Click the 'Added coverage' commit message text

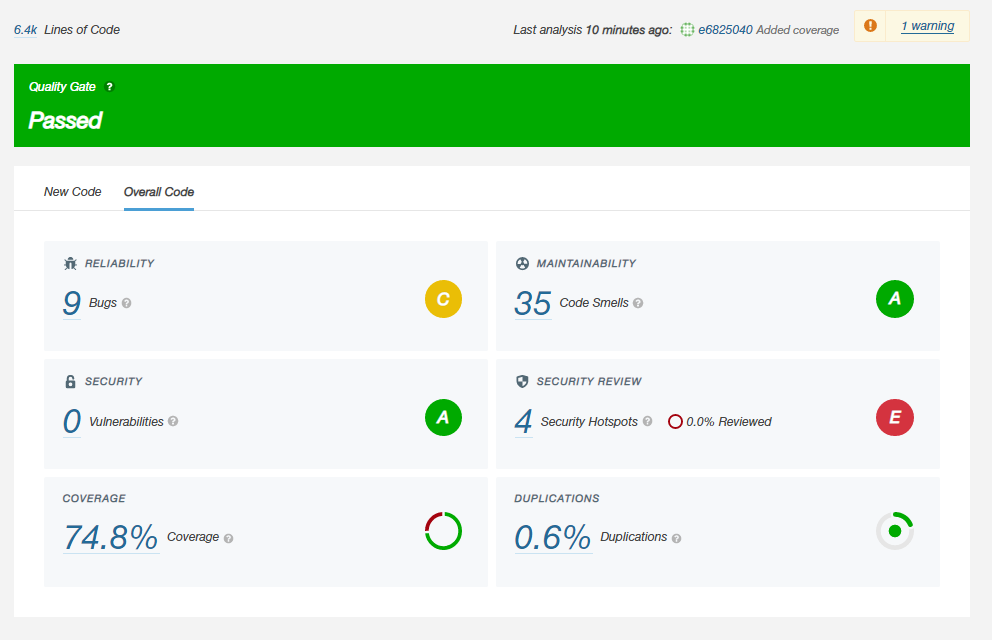pos(797,30)
